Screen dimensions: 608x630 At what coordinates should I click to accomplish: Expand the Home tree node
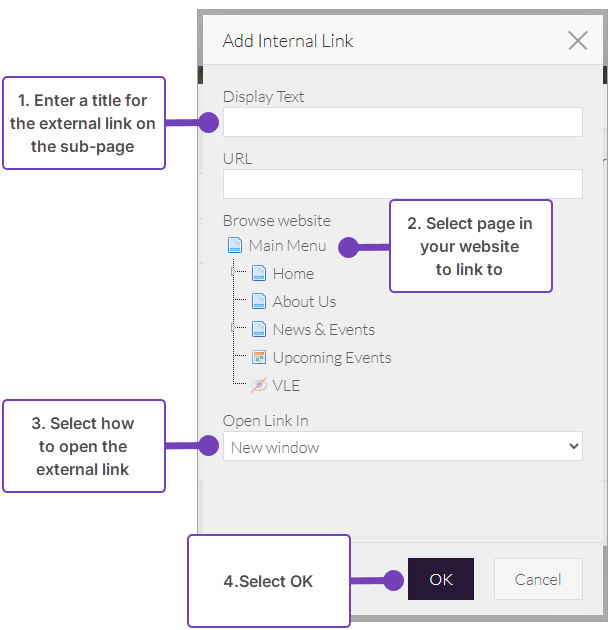pyautogui.click(x=234, y=271)
